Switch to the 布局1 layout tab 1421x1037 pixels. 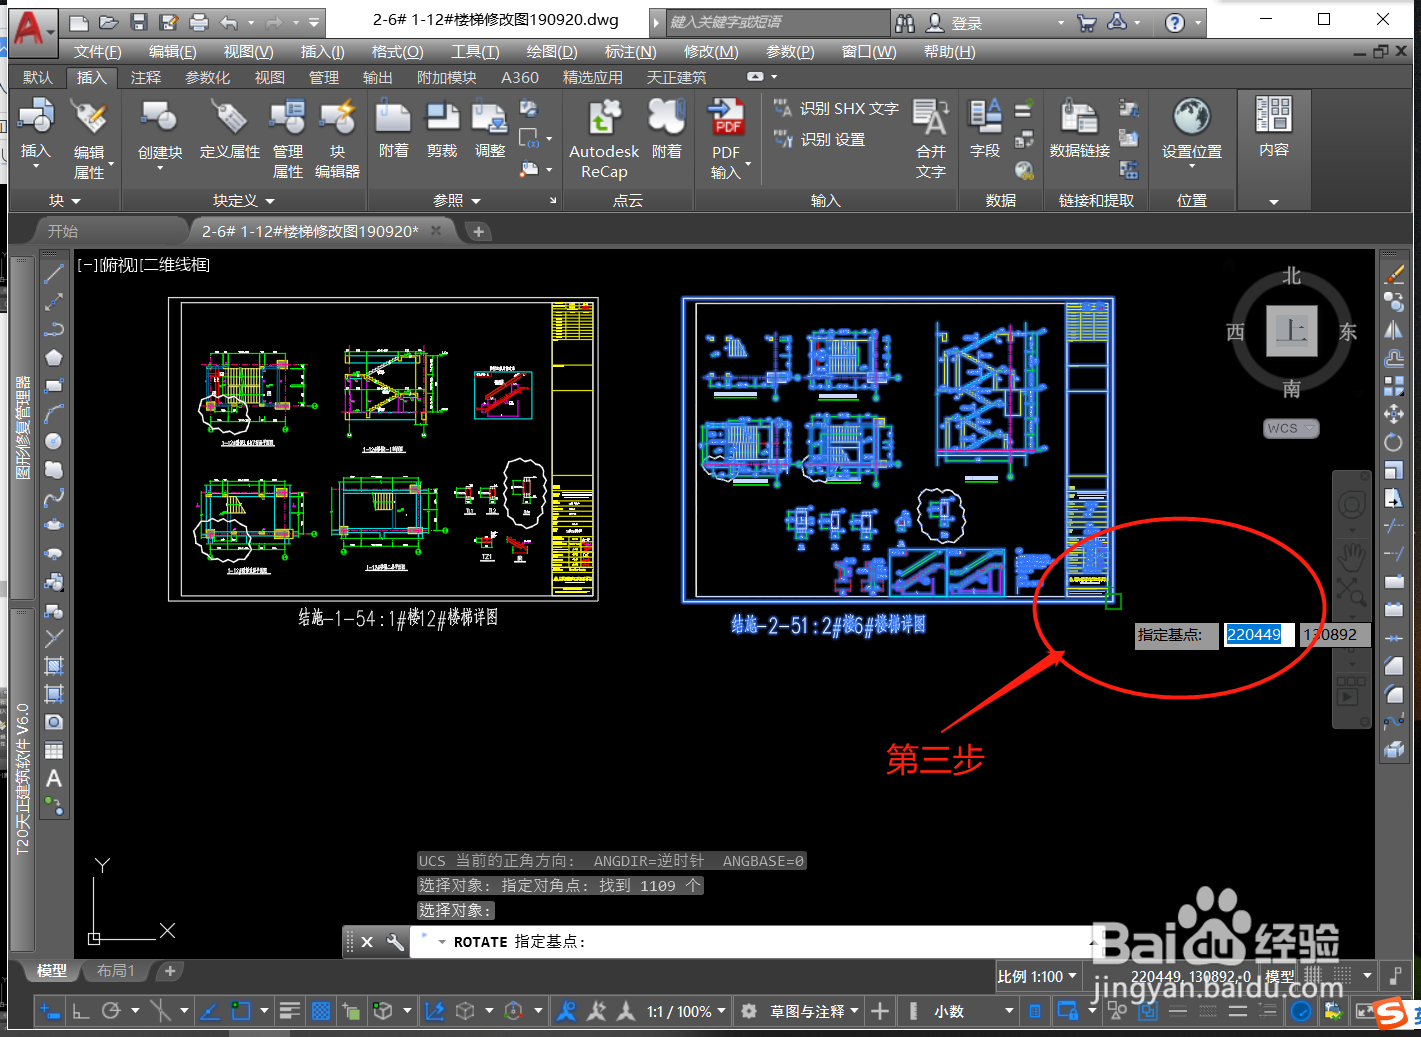click(x=115, y=971)
